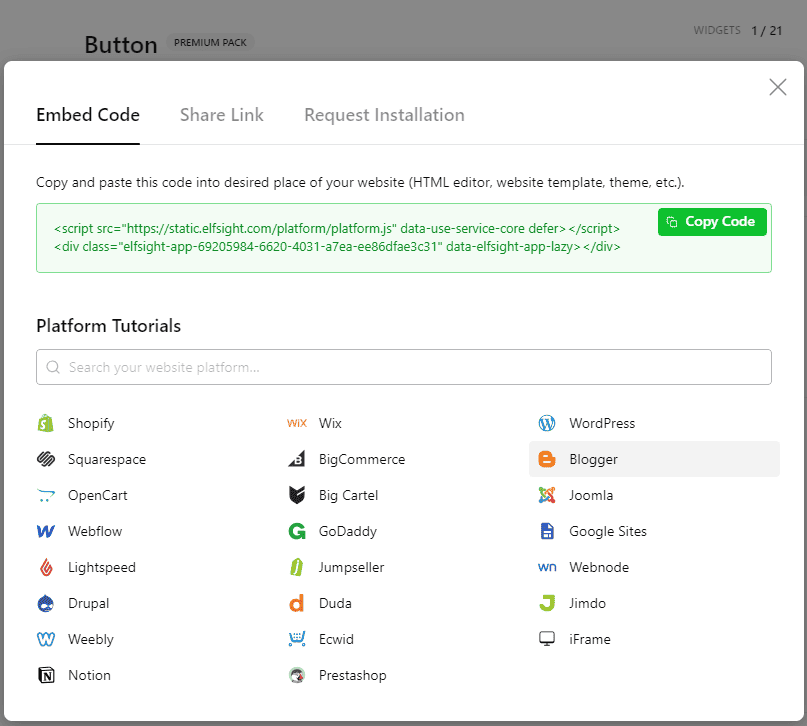Click the OpenCart cart icon

[x=46, y=495]
